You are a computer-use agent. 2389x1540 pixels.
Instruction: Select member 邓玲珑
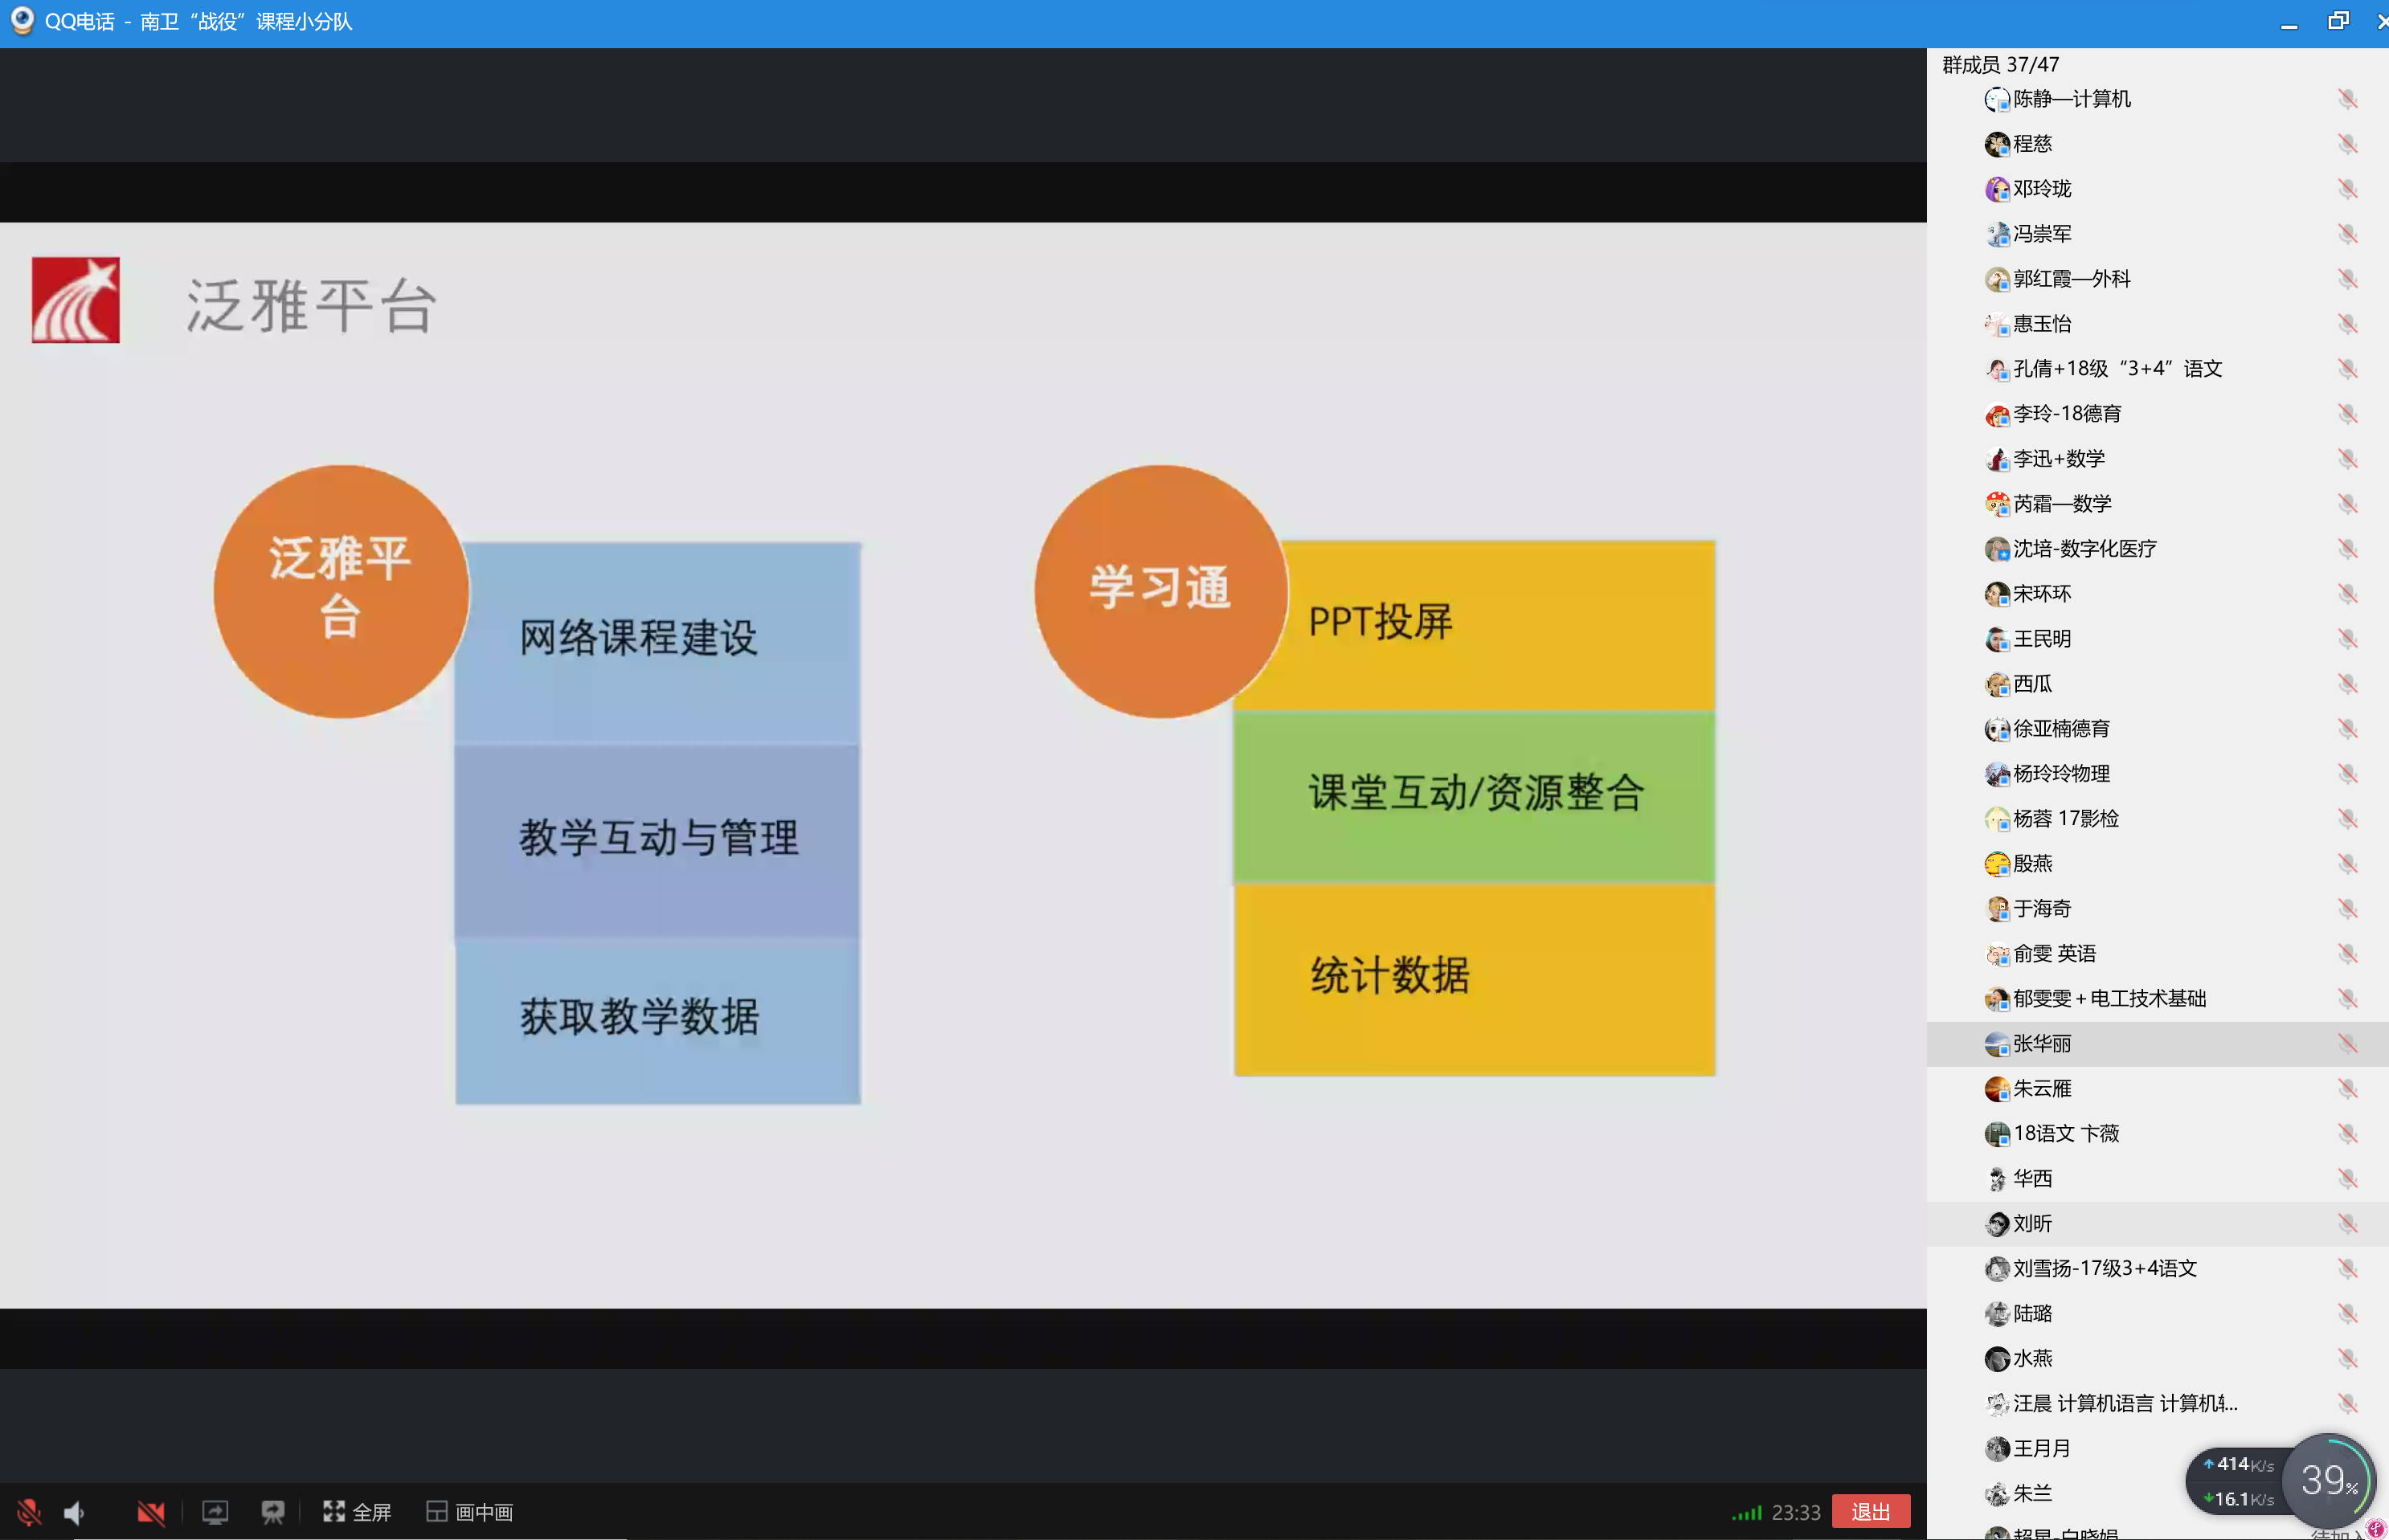(x=2157, y=189)
